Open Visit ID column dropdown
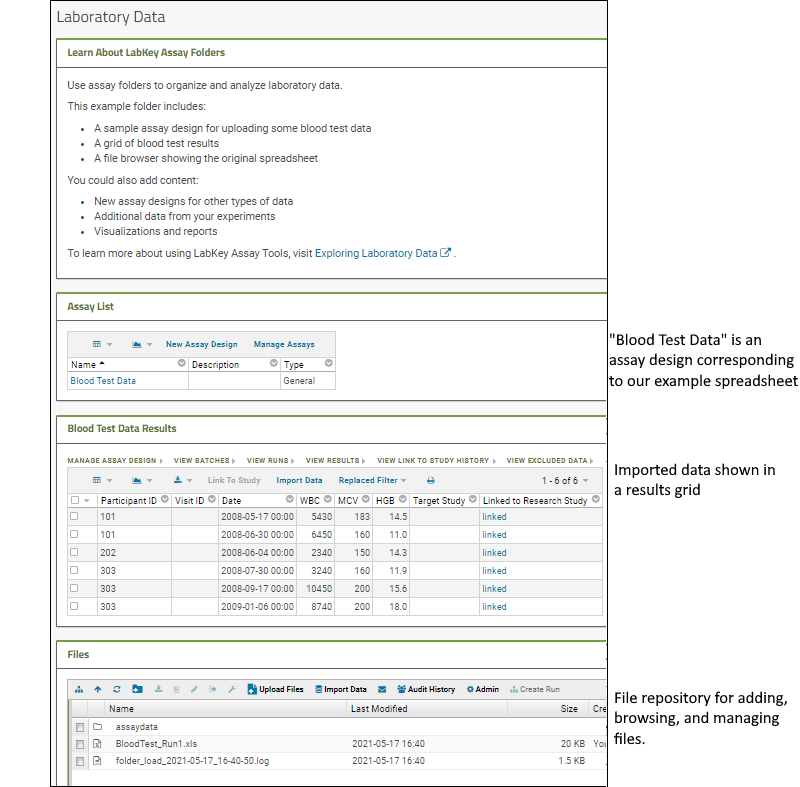The width and height of the screenshot is (800, 787). pyautogui.click(x=212, y=499)
